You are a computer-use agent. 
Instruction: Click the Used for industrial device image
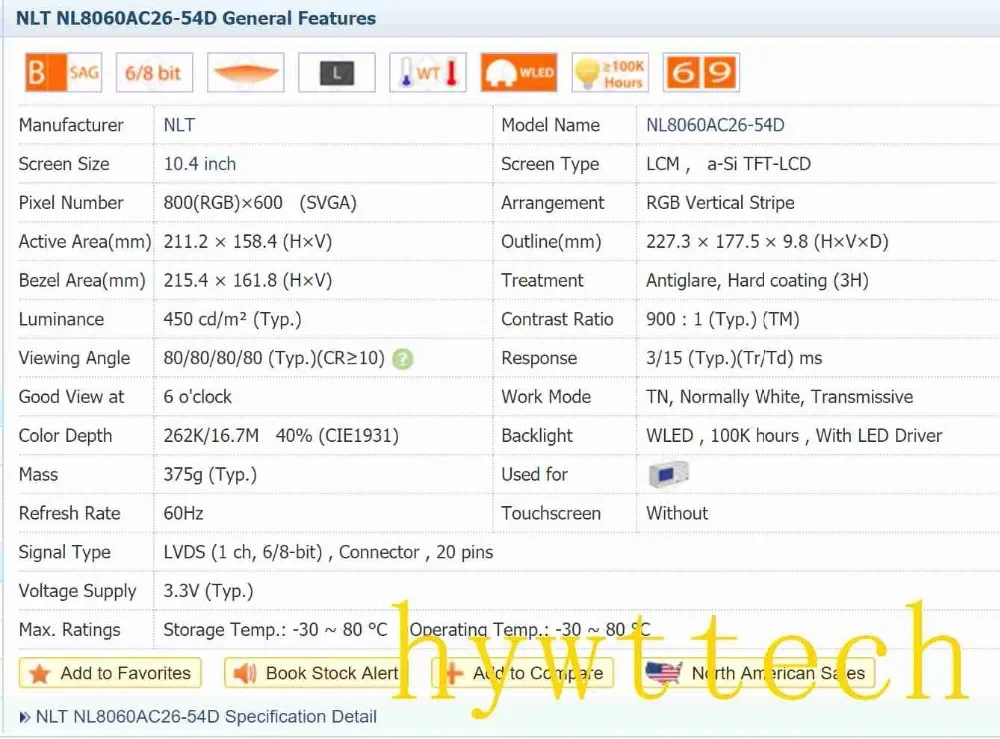(668, 475)
